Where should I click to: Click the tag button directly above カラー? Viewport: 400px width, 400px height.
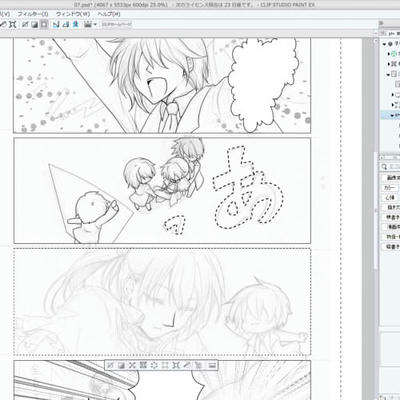391,178
